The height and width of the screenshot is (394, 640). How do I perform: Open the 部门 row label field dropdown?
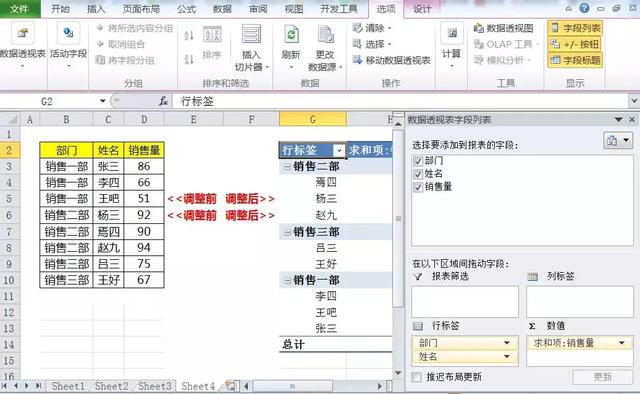coord(507,343)
